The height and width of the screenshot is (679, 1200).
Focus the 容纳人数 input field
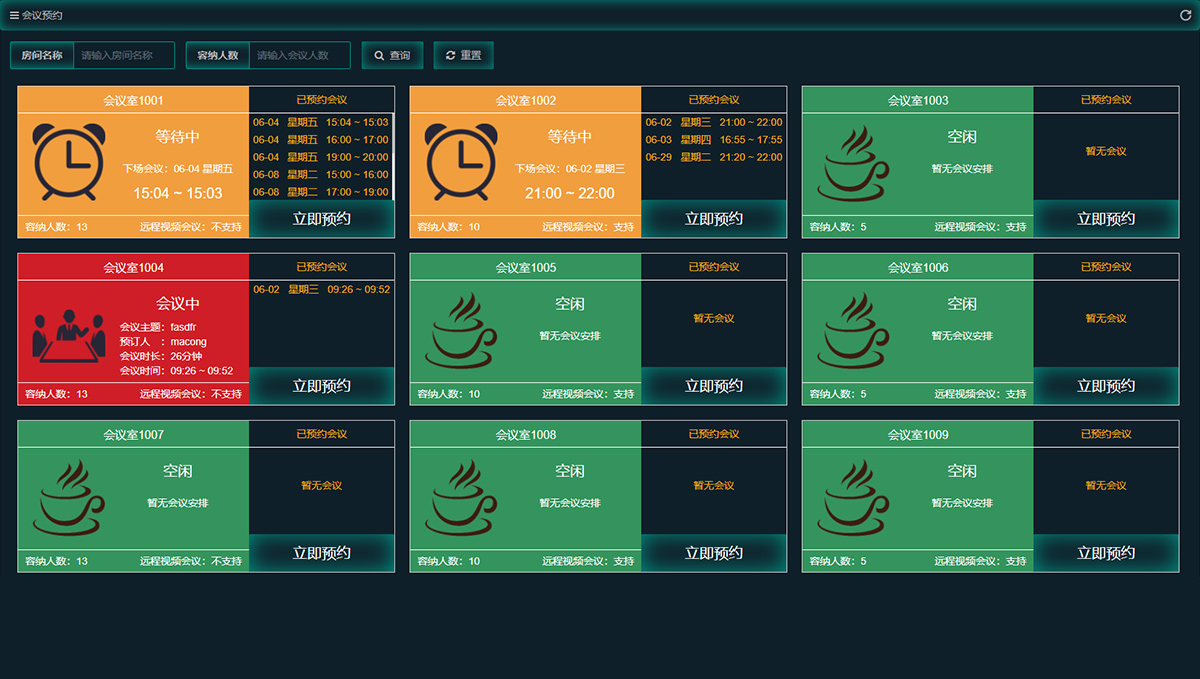[300, 55]
